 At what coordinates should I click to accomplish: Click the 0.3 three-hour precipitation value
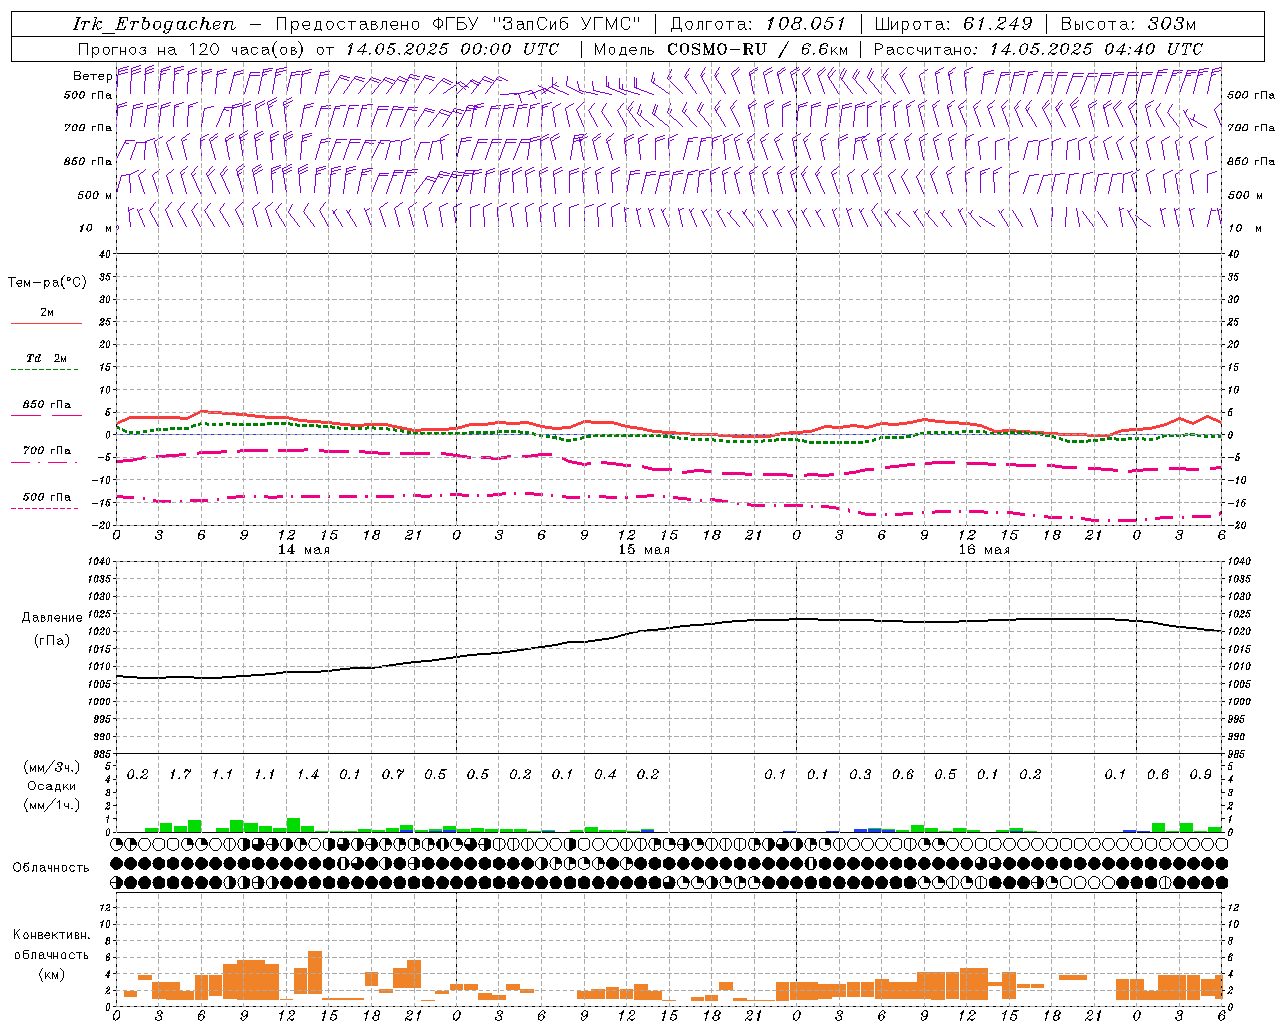pyautogui.click(x=860, y=775)
